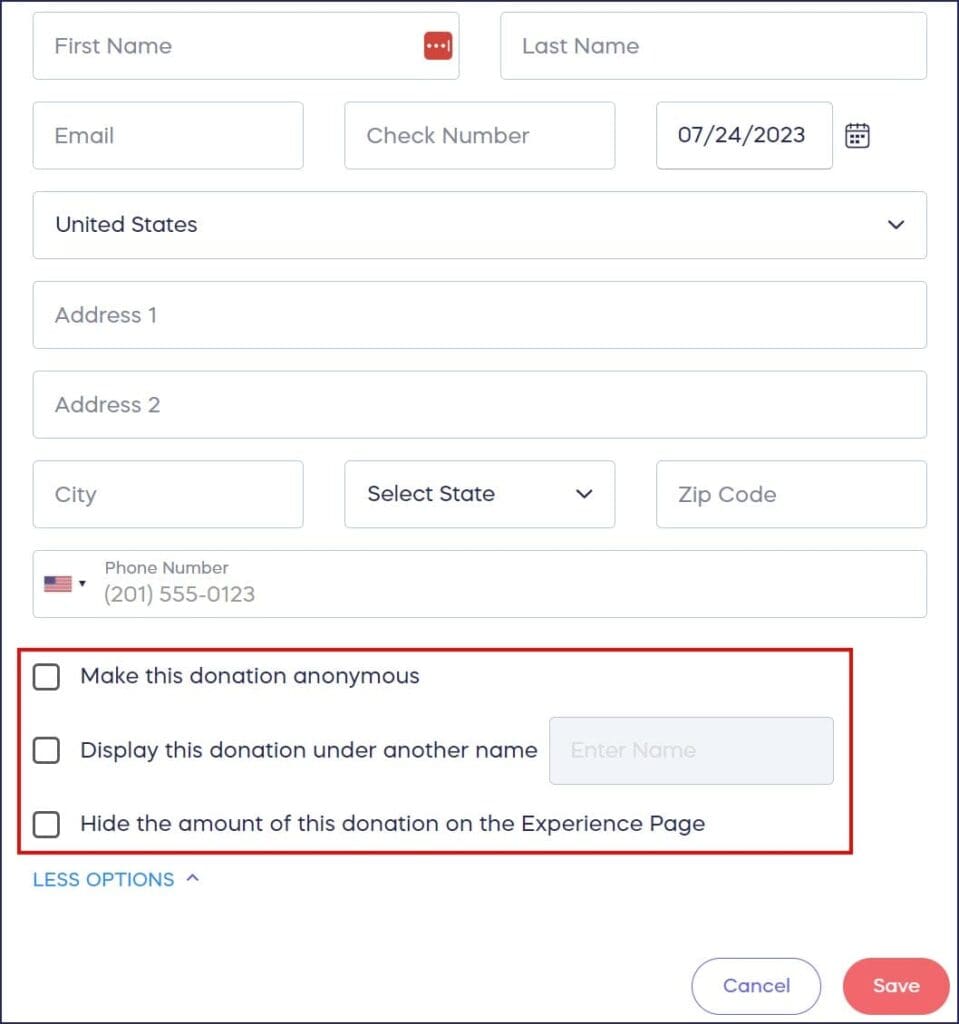Image resolution: width=959 pixels, height=1024 pixels.
Task: Click the Save button
Action: point(895,985)
